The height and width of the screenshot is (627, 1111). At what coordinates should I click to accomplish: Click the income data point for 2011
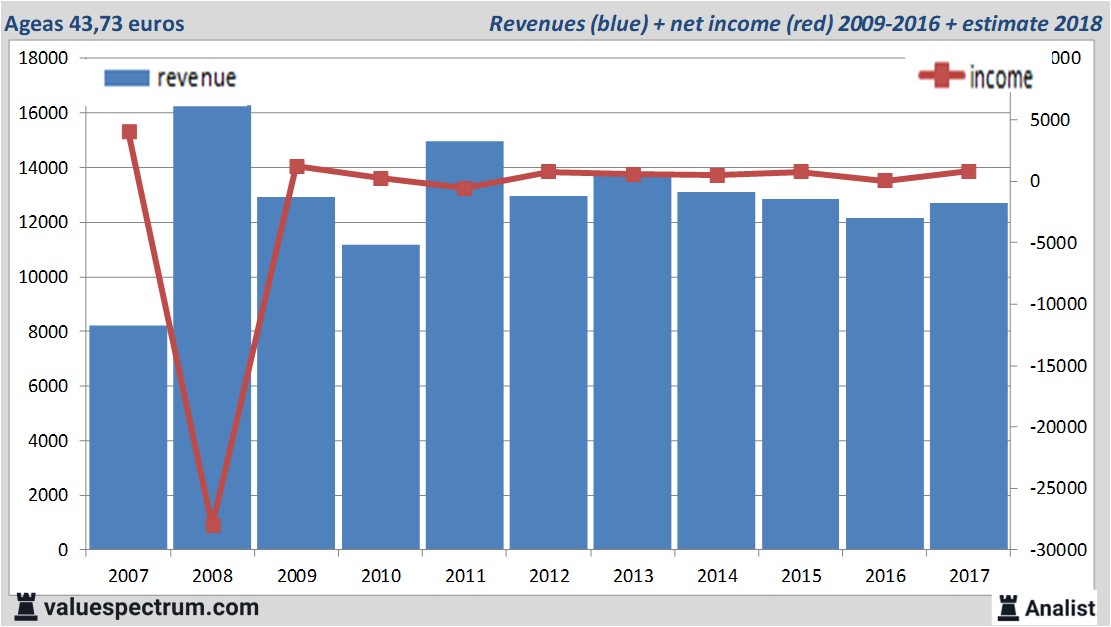pyautogui.click(x=464, y=187)
